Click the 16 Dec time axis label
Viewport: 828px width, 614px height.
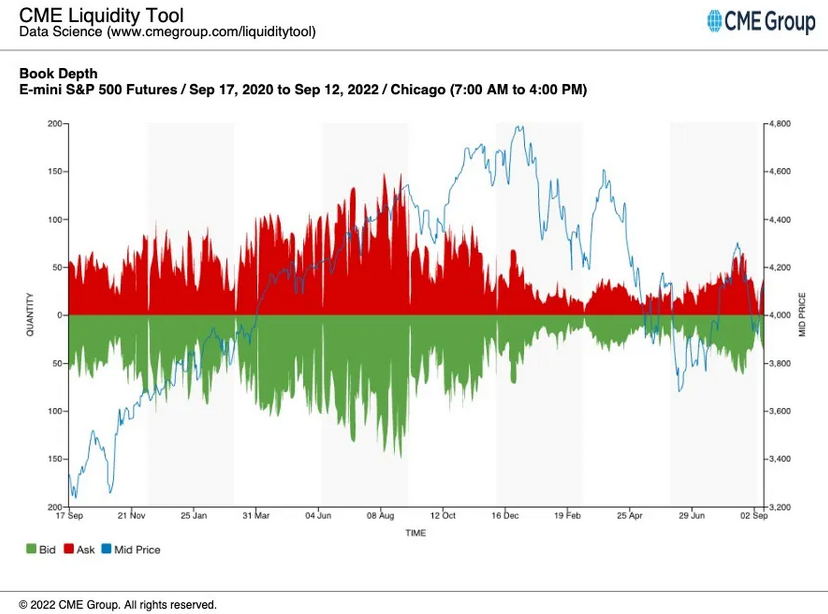[x=504, y=515]
